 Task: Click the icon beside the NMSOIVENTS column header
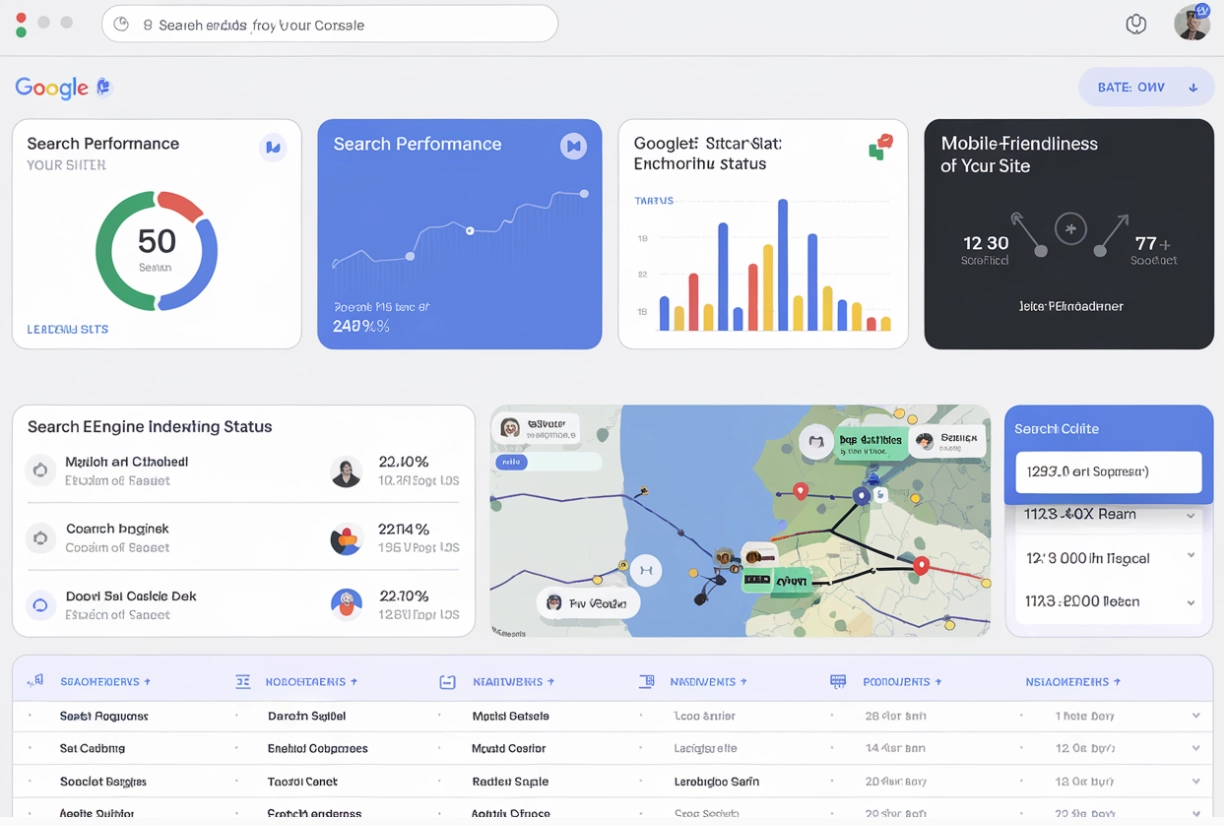pyautogui.click(x=646, y=682)
